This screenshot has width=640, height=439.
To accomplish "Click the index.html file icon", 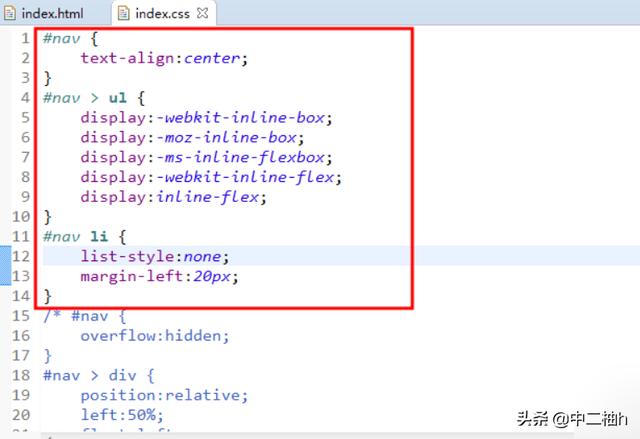I will pyautogui.click(x=9, y=15).
